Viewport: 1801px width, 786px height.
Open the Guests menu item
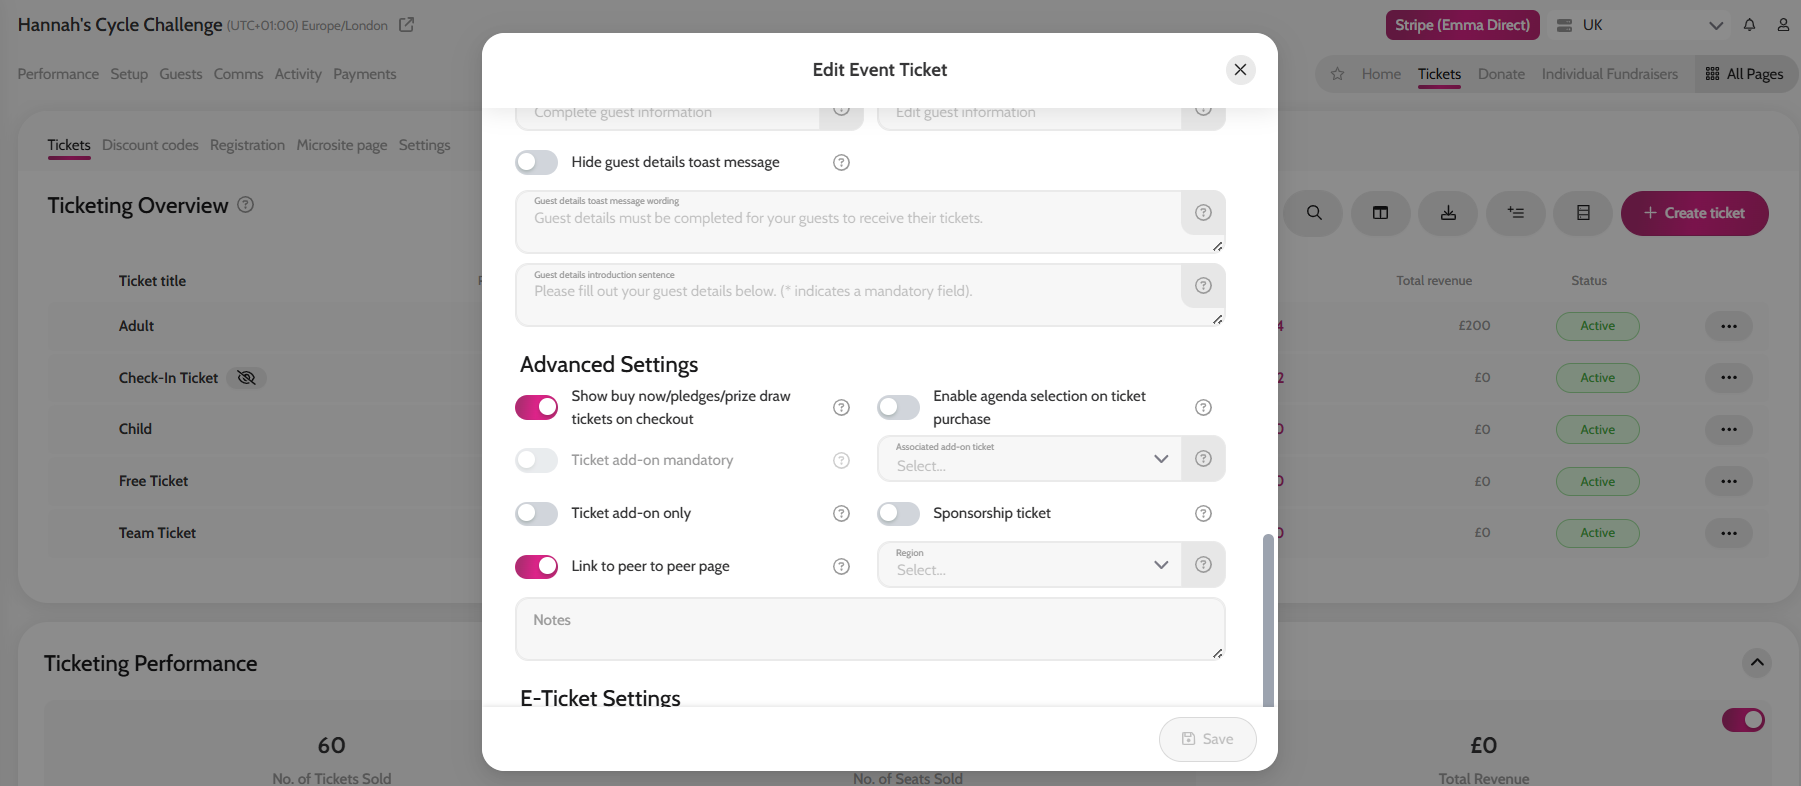tap(181, 74)
